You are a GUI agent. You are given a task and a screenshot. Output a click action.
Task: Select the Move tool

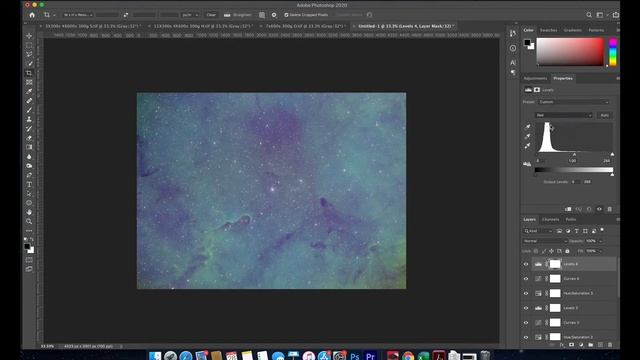pyautogui.click(x=29, y=36)
